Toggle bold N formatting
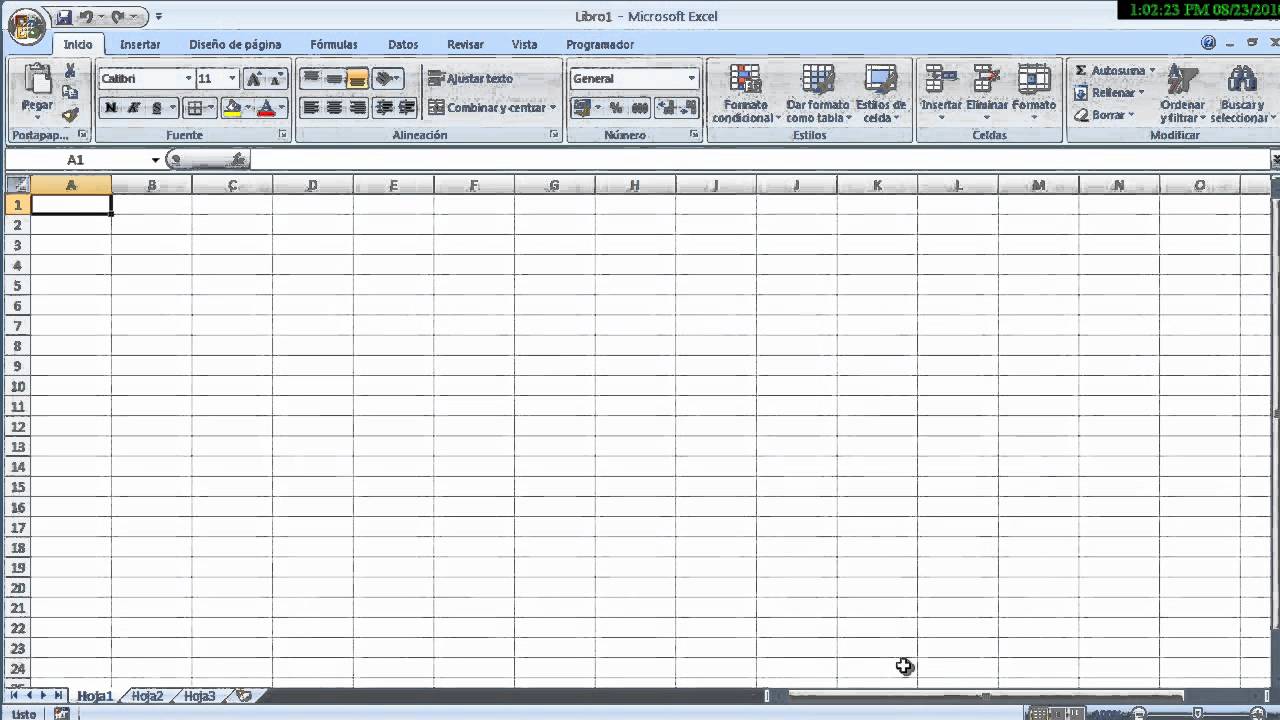The height and width of the screenshot is (720, 1280). click(111, 108)
